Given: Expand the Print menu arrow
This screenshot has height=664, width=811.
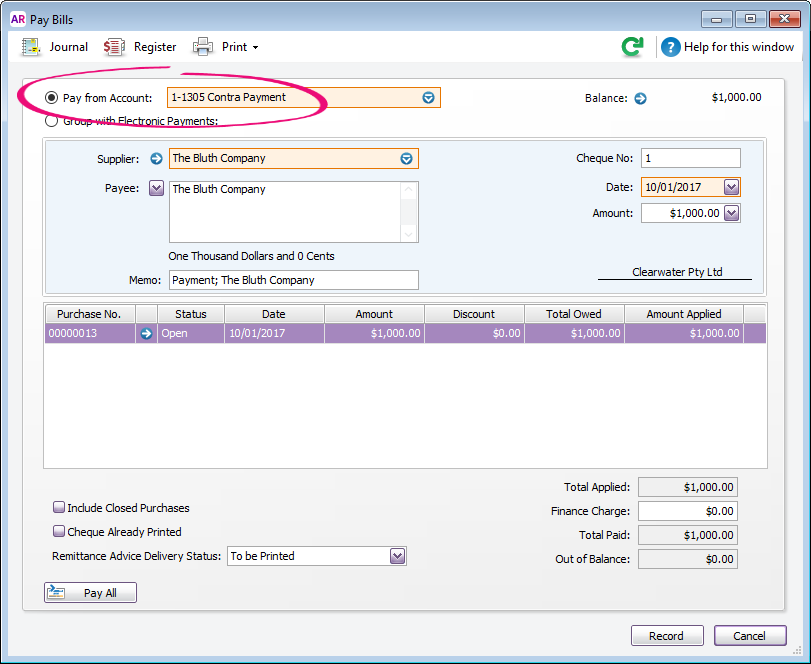Looking at the screenshot, I should (256, 48).
